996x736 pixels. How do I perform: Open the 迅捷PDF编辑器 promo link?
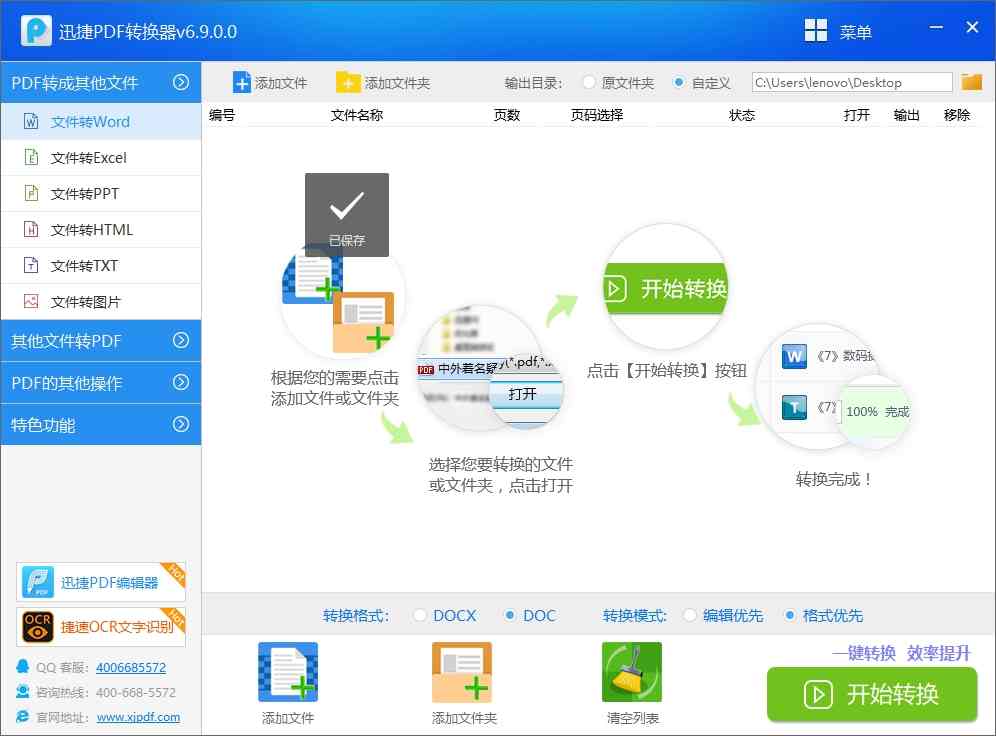point(101,582)
